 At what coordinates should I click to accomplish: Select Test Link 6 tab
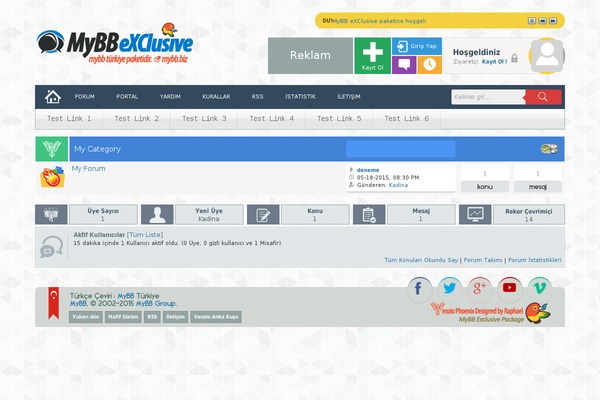tap(406, 119)
